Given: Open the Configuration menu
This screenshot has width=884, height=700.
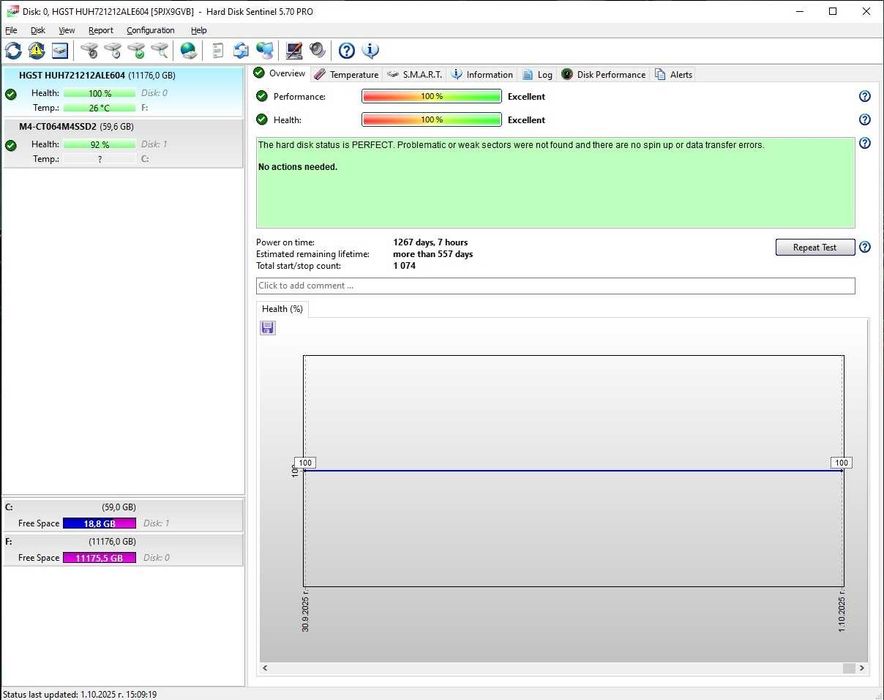Looking at the screenshot, I should coord(150,30).
